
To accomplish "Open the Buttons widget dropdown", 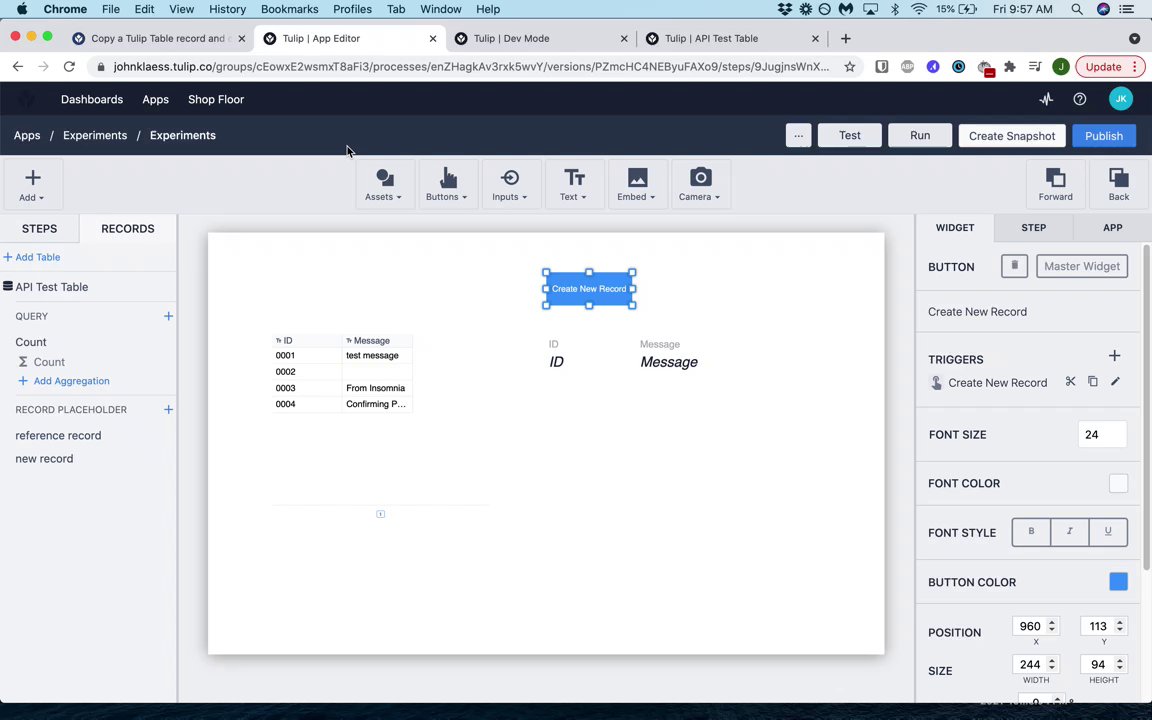I will (x=447, y=184).
